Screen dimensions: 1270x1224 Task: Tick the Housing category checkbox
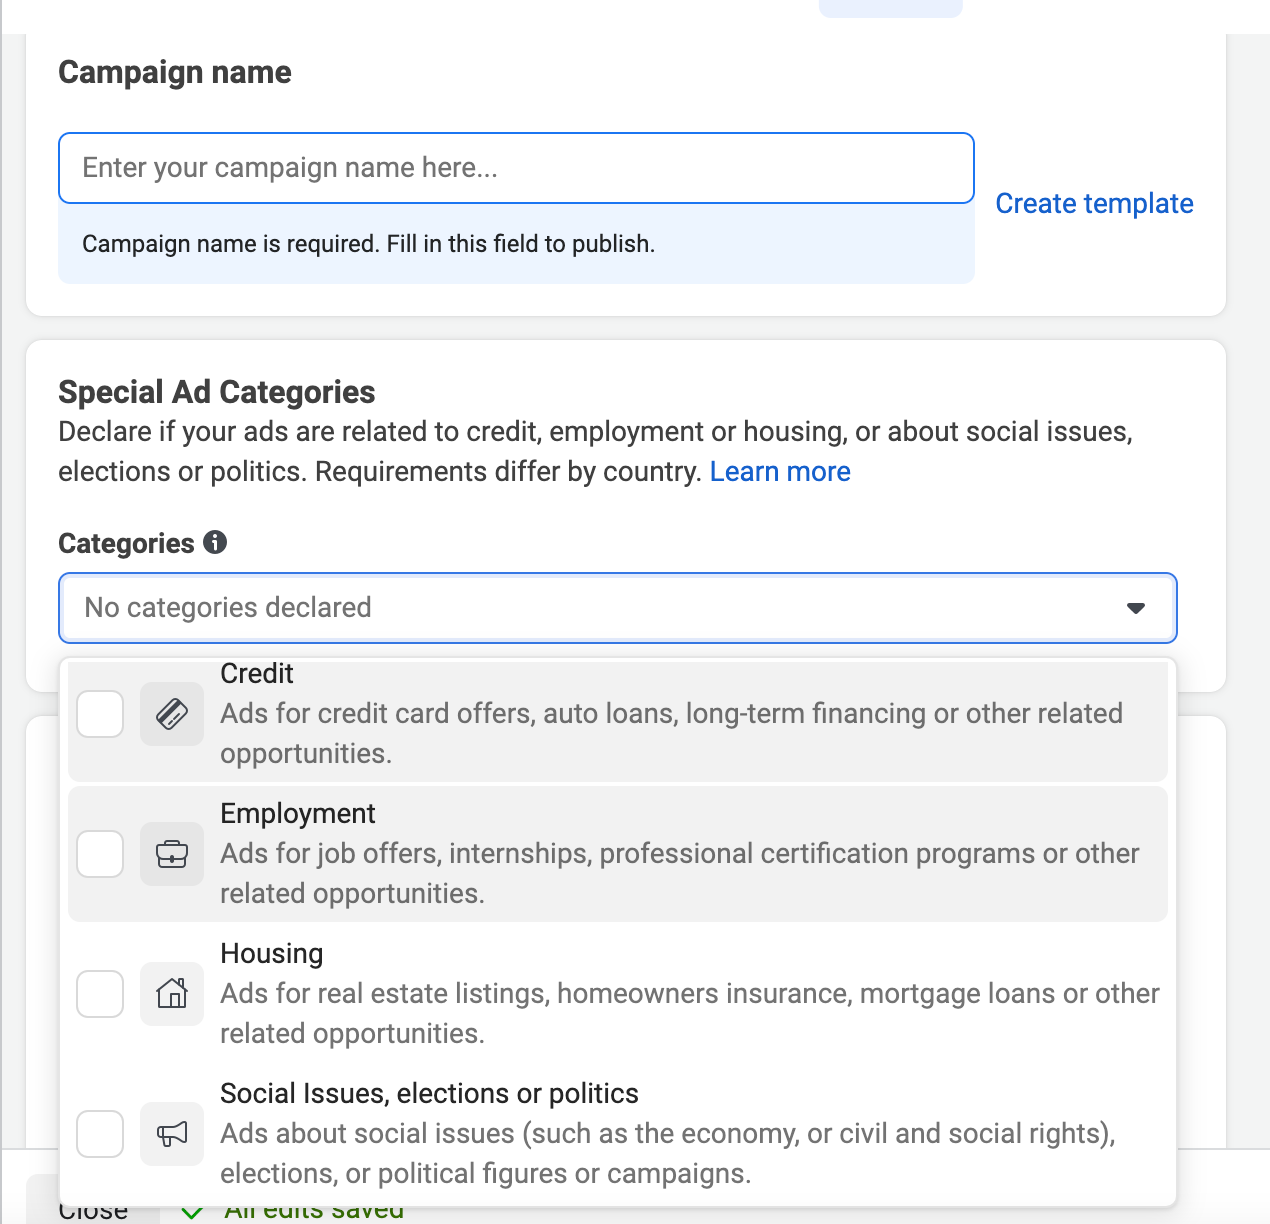pos(100,994)
